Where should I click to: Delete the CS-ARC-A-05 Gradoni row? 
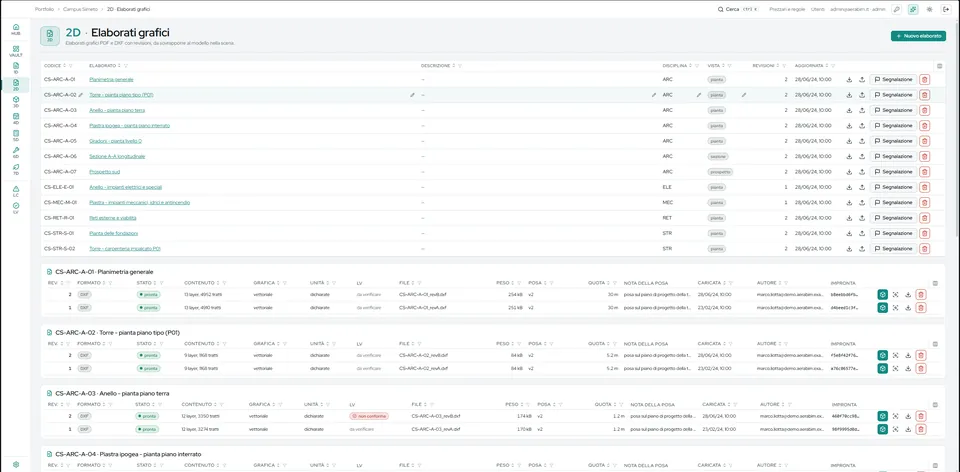tap(924, 141)
